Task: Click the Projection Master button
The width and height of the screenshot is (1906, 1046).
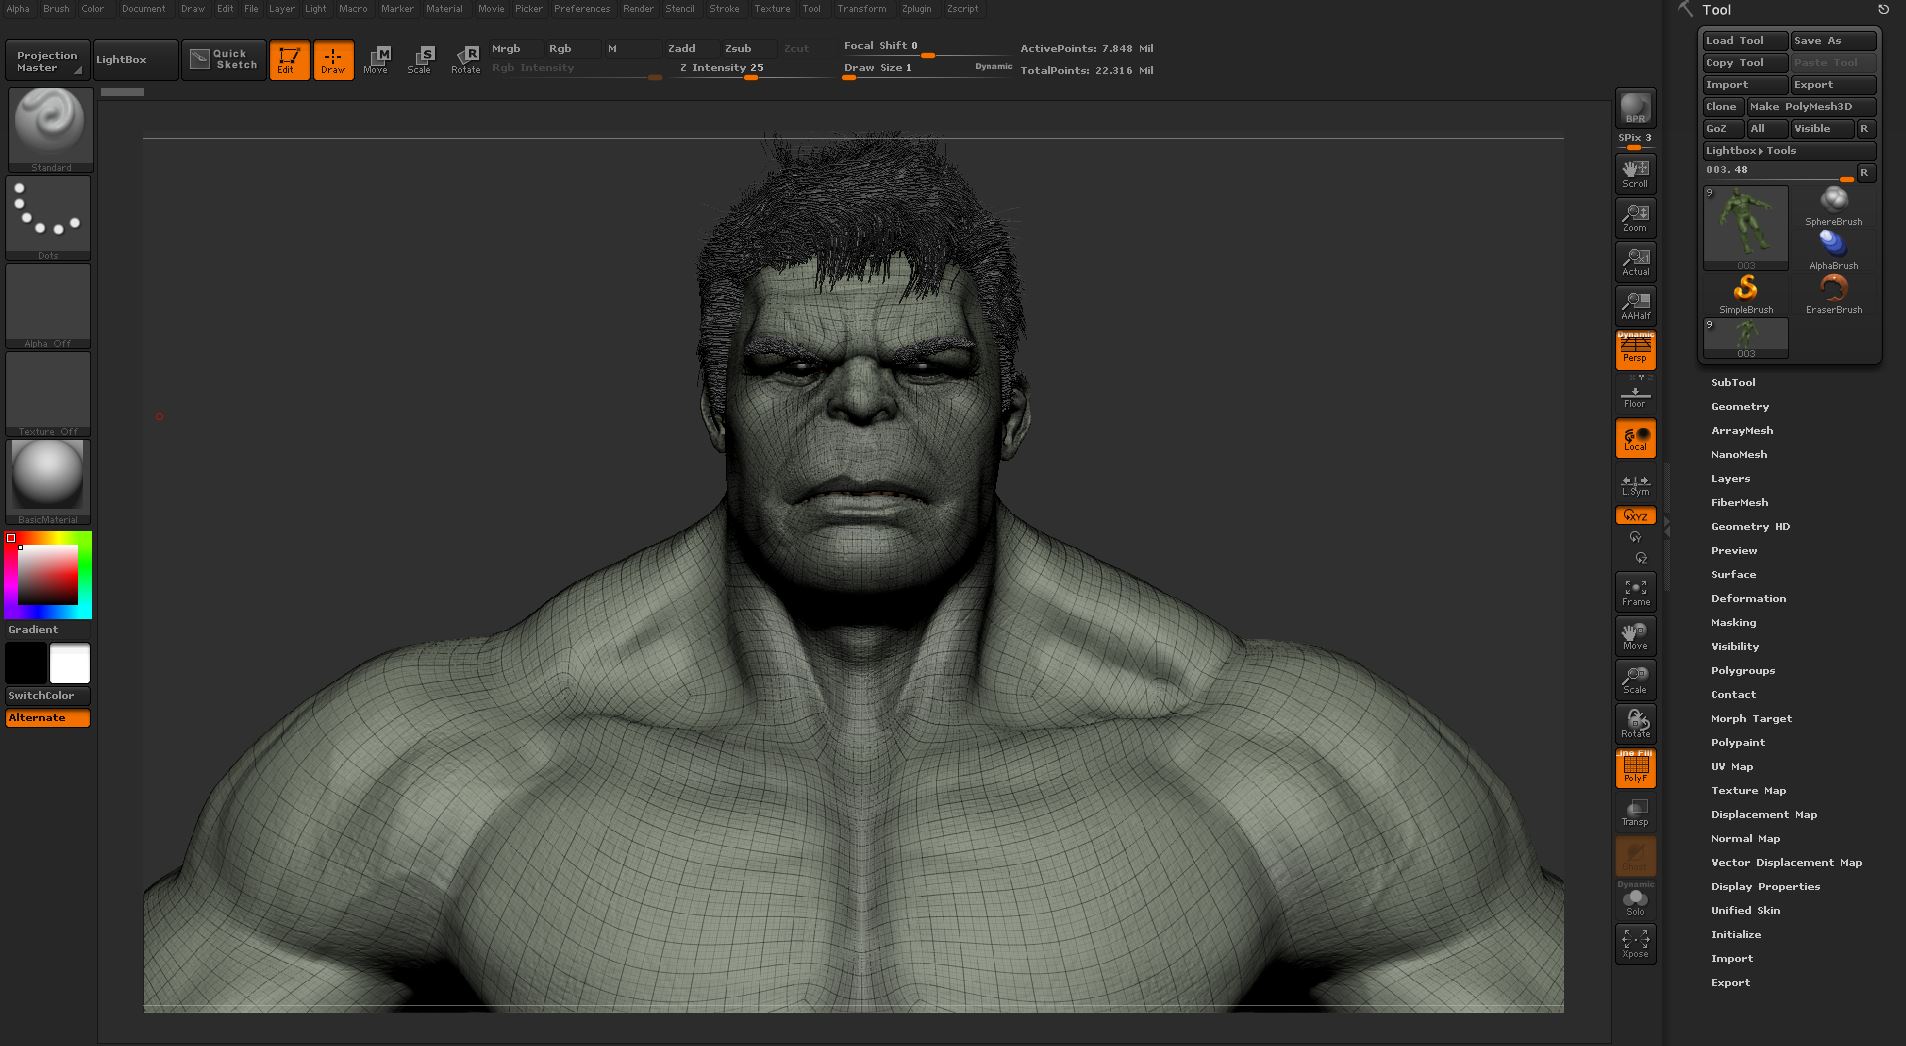Action: 47,61
